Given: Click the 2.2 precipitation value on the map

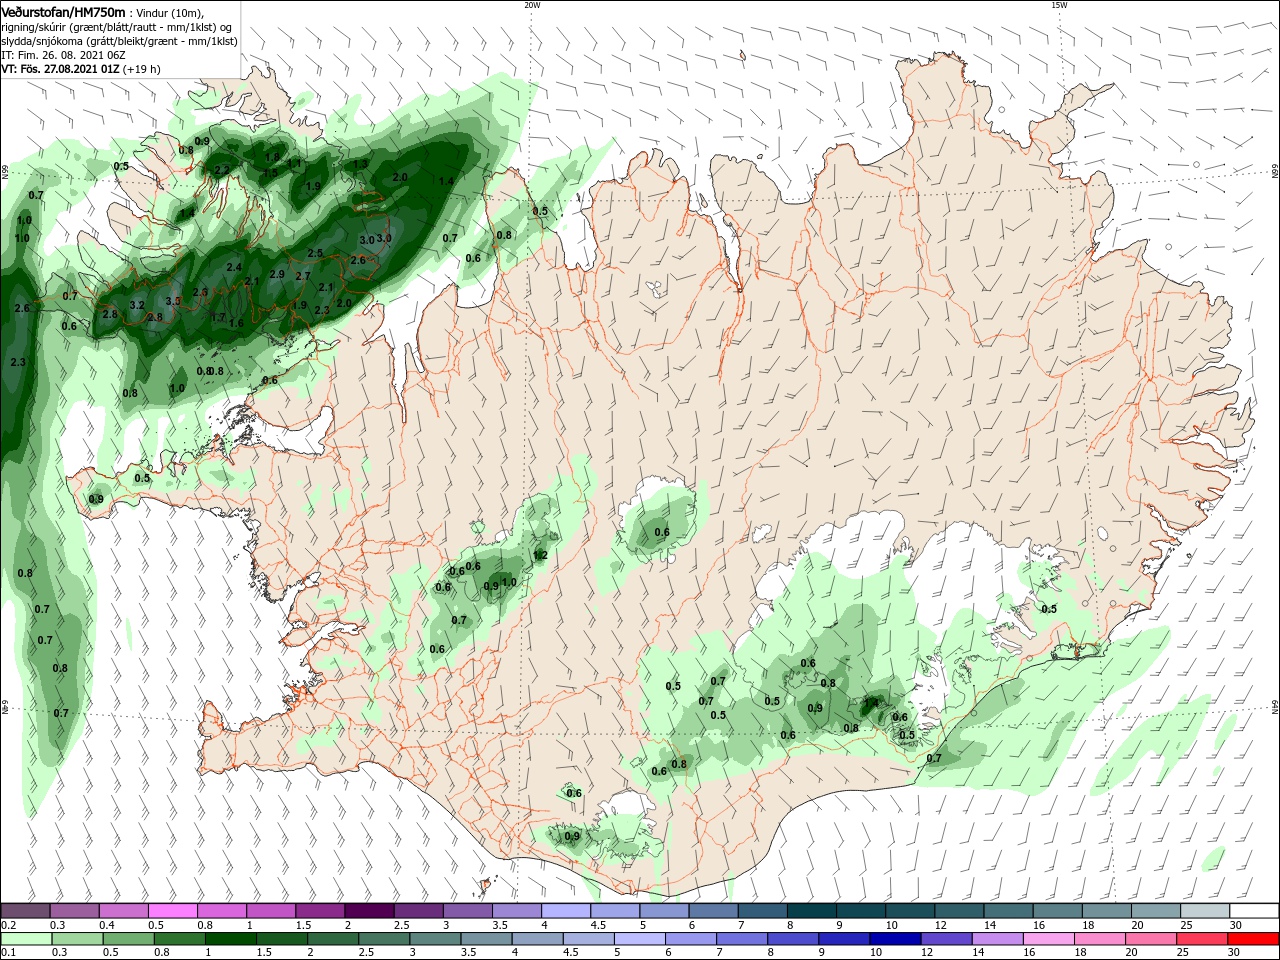Looking at the screenshot, I should click(222, 170).
